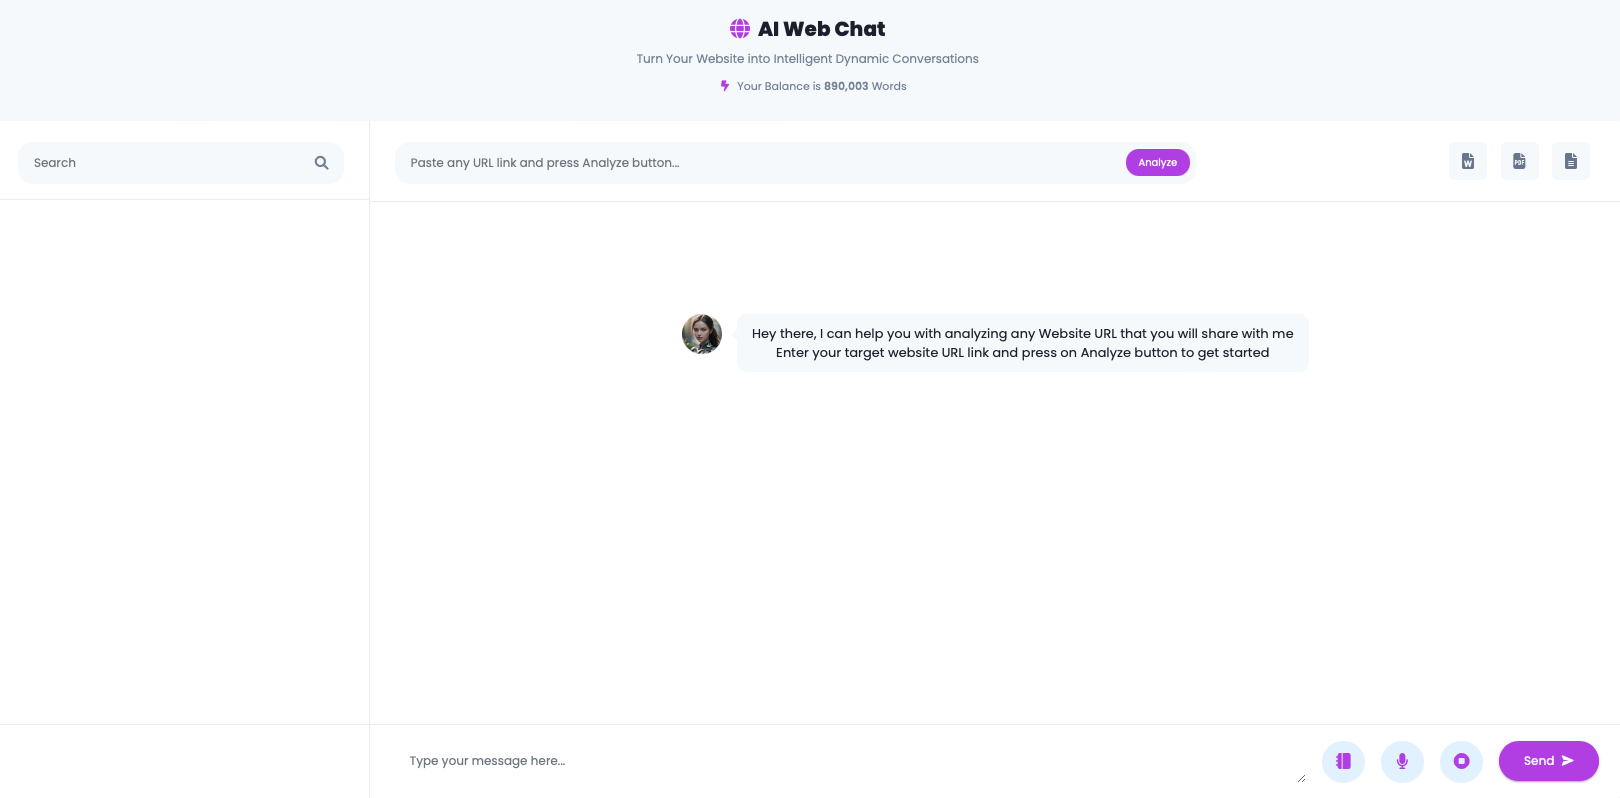Click the paper plane arrow on Send
Image resolution: width=1620 pixels, height=798 pixels.
click(1568, 761)
